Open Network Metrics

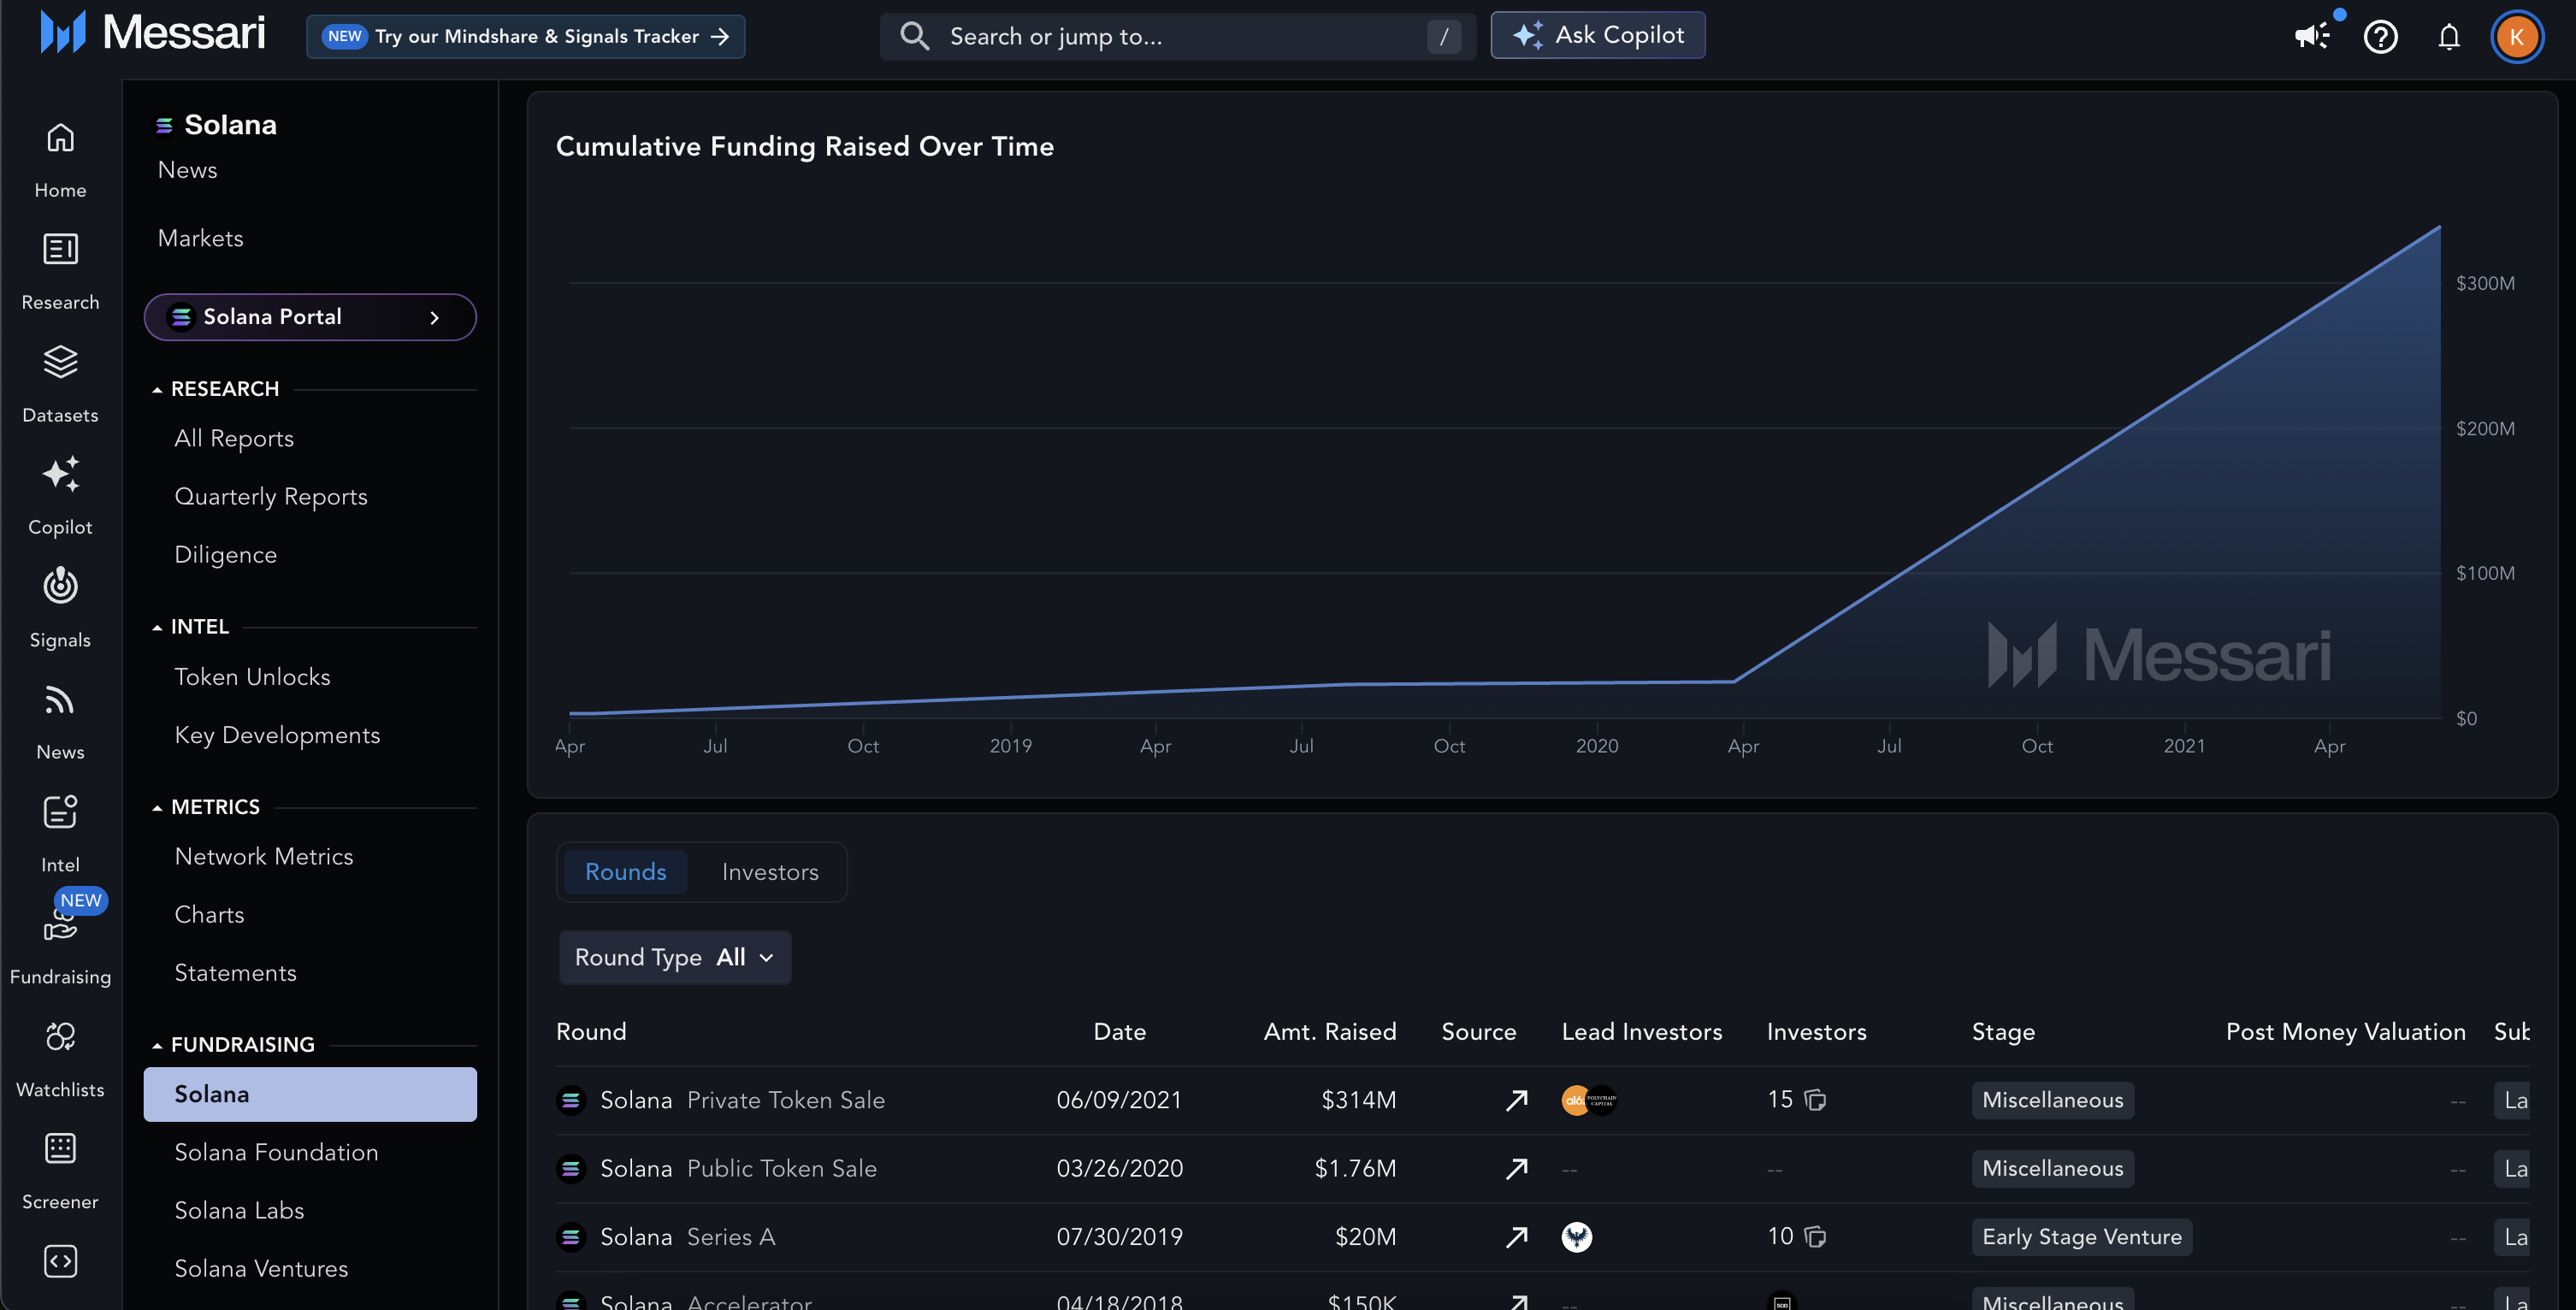tap(264, 856)
